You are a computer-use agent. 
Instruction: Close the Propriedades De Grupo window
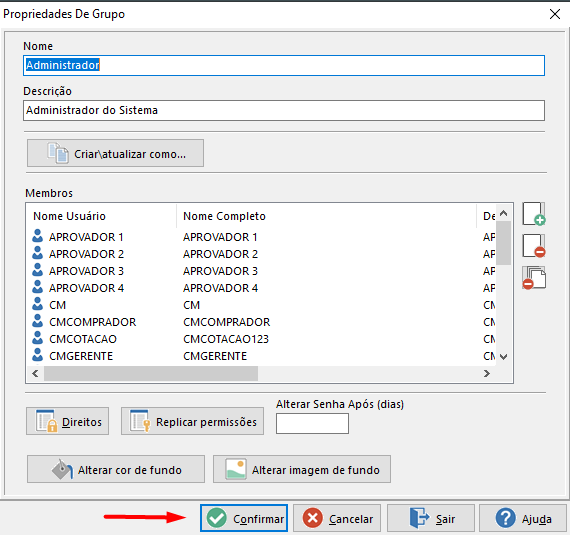coord(555,14)
